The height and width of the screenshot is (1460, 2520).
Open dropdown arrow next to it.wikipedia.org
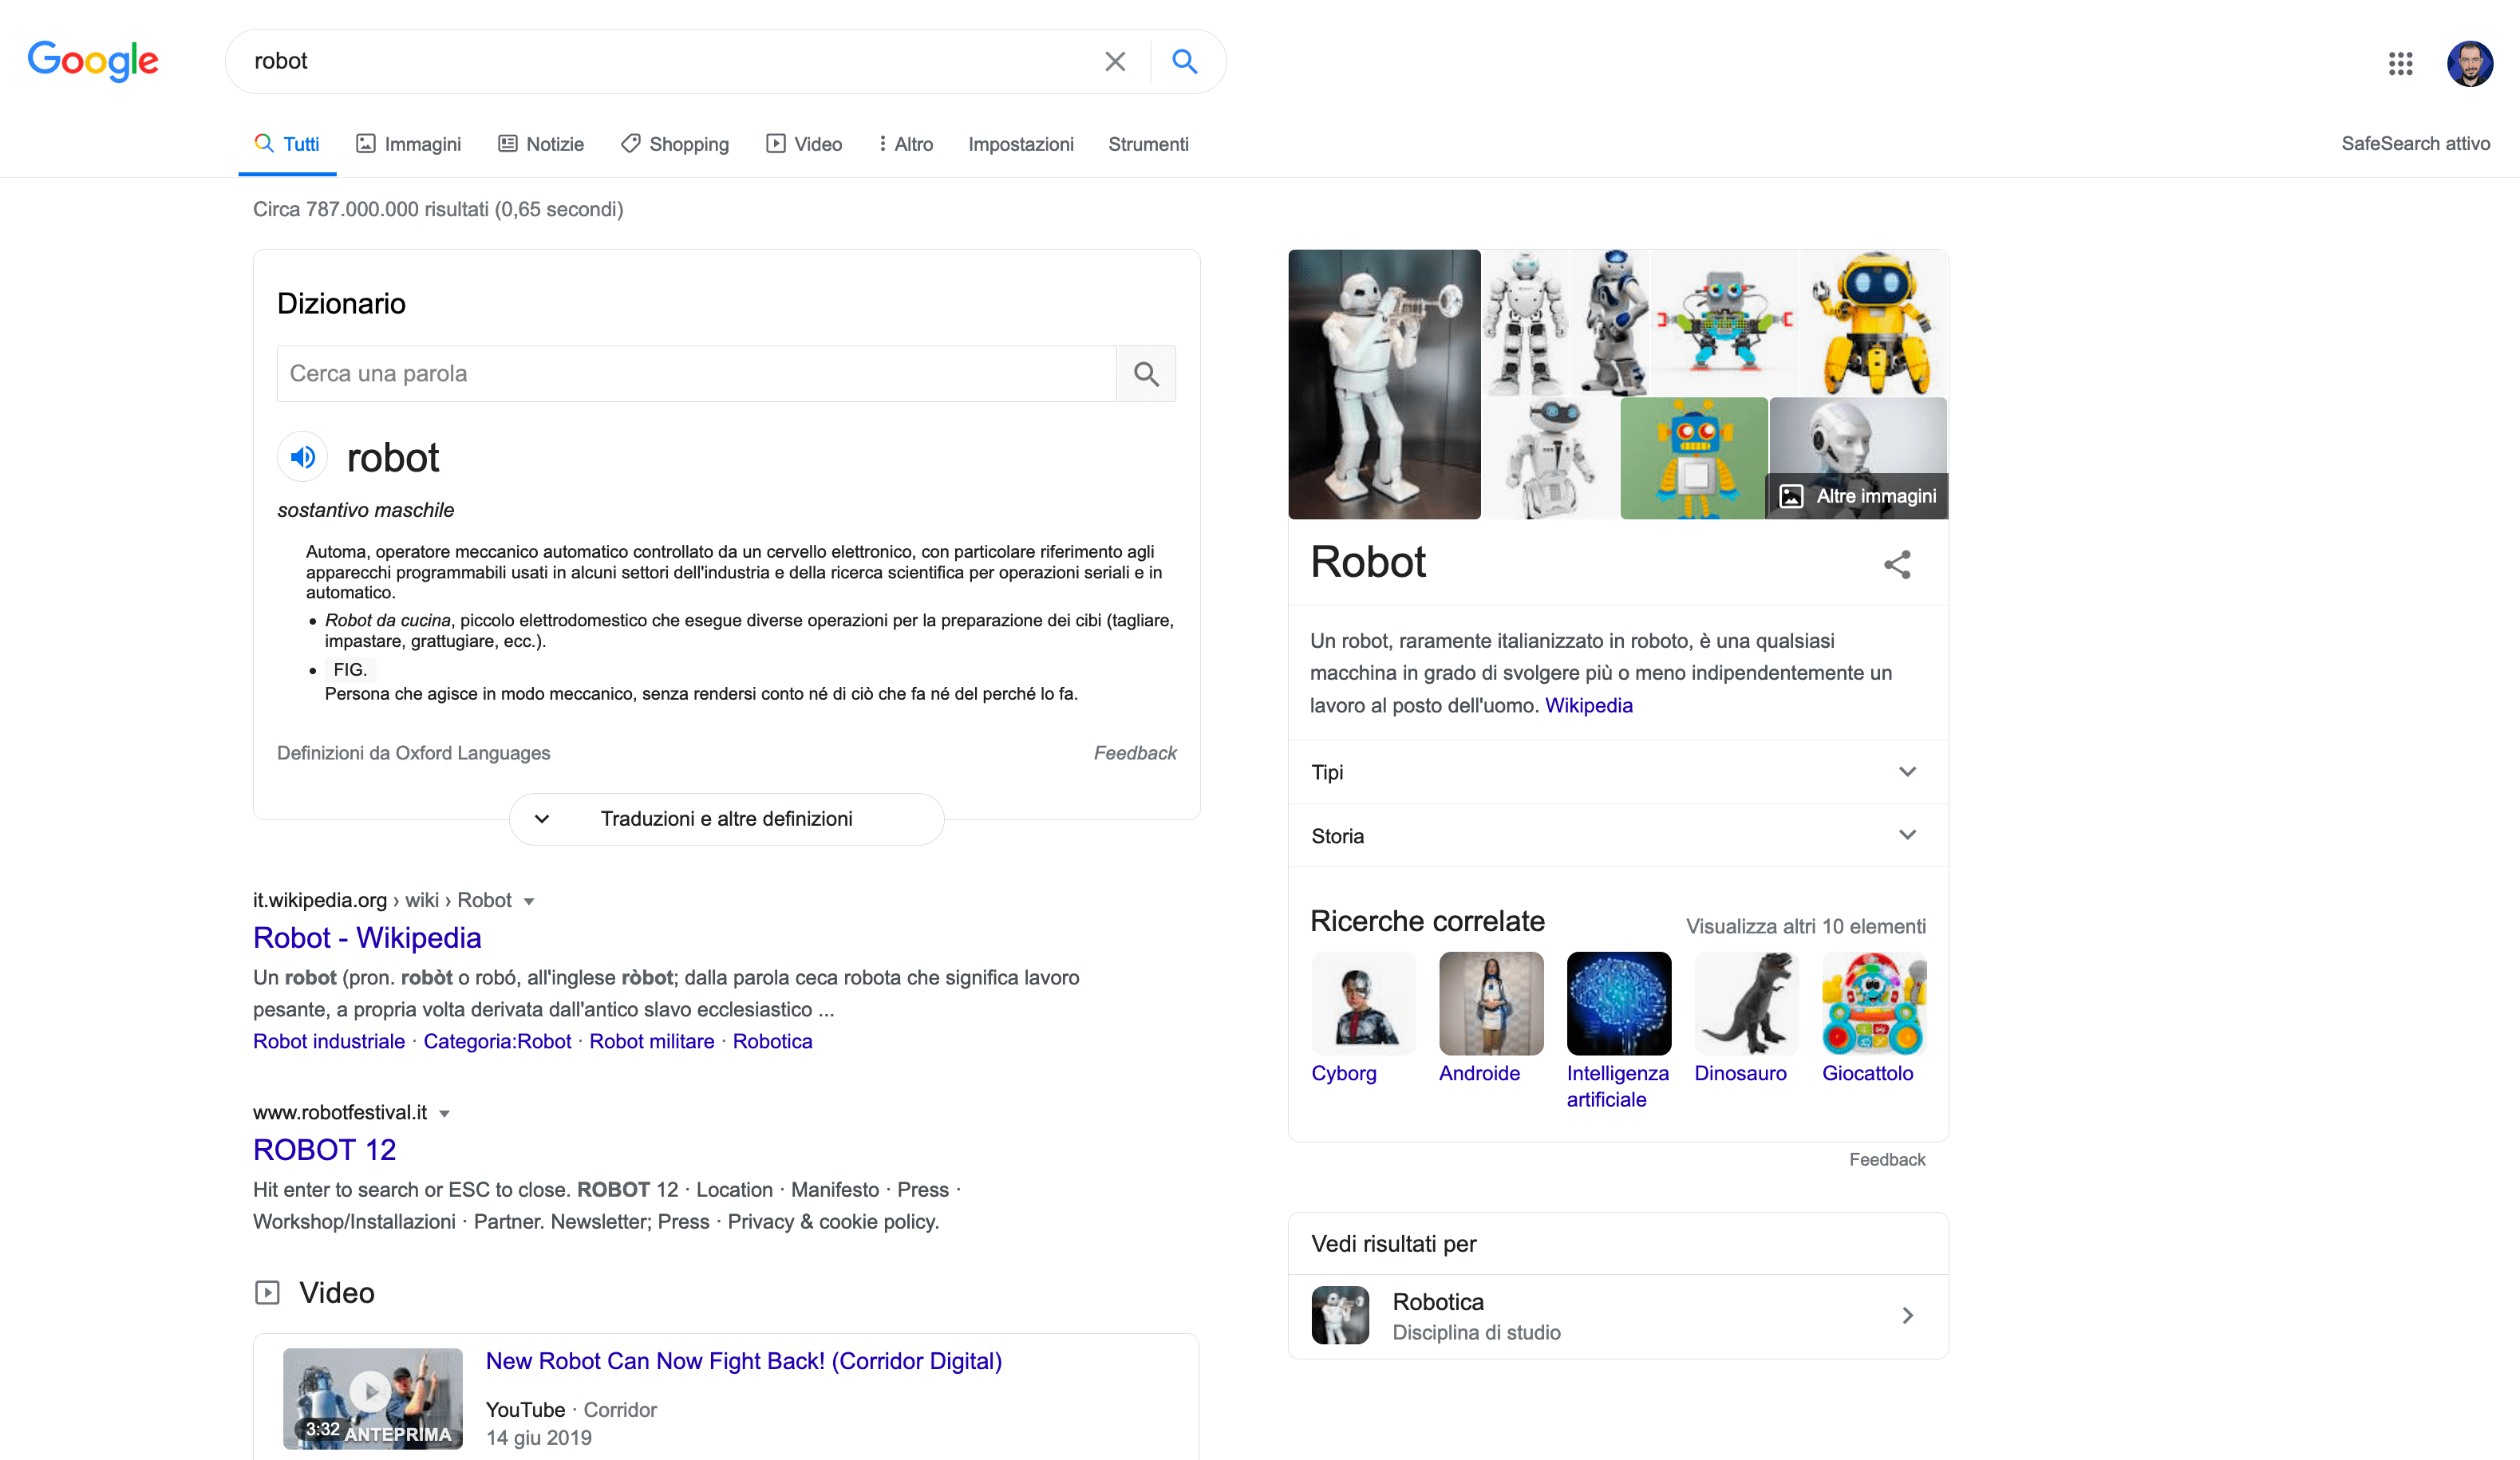tap(529, 901)
